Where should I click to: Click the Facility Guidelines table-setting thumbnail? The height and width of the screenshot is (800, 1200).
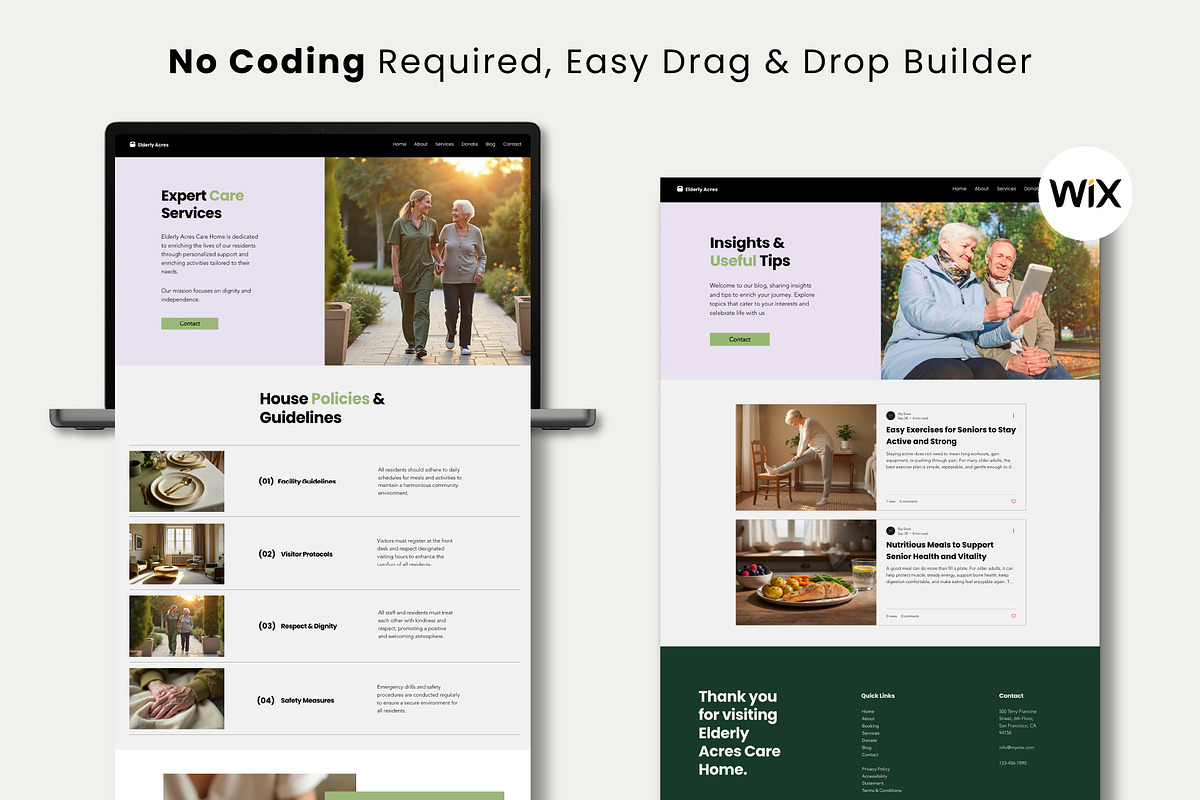pyautogui.click(x=177, y=481)
